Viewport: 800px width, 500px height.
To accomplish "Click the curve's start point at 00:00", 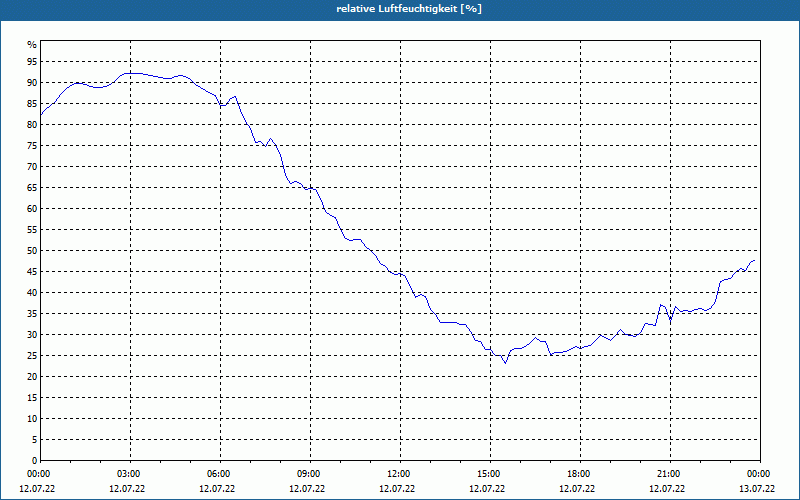I will [x=41, y=115].
